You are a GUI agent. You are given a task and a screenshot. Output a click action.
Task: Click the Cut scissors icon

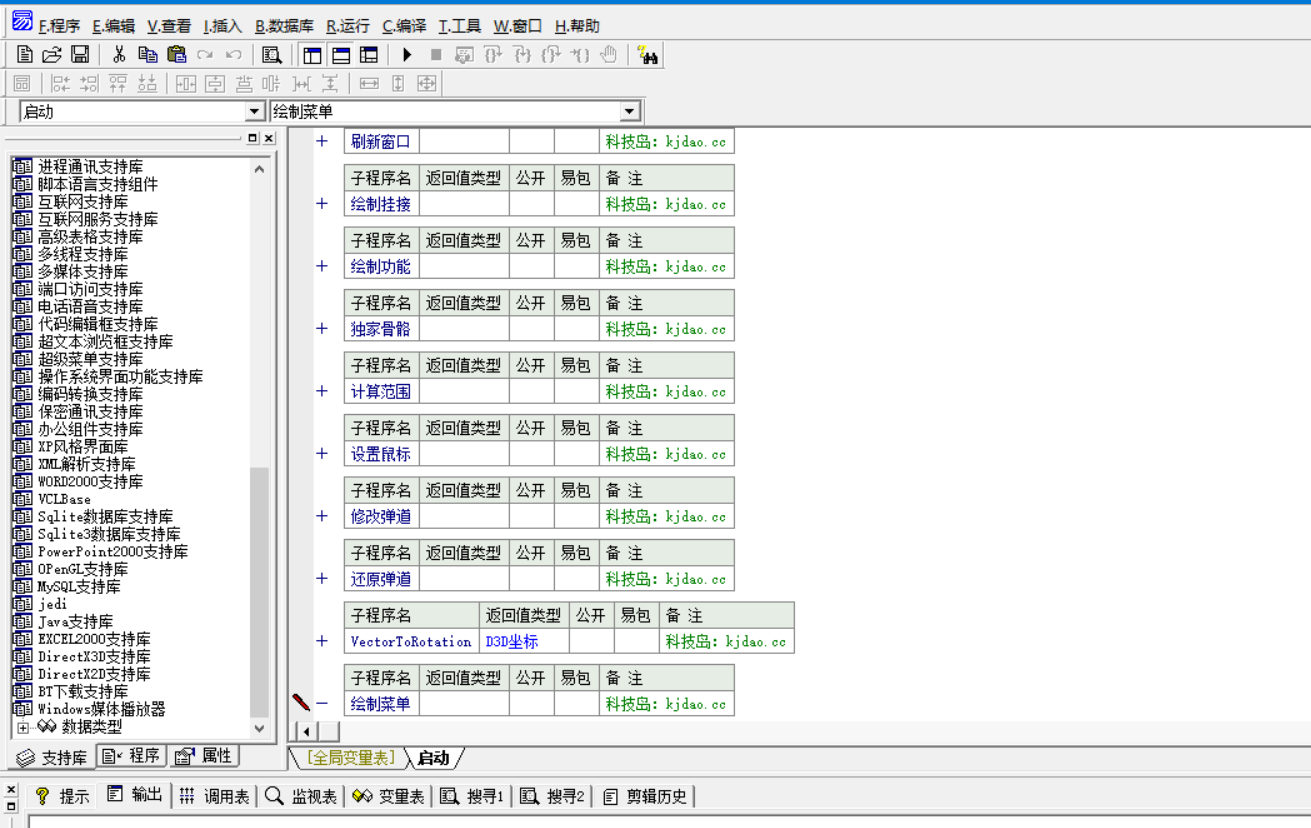[x=119, y=55]
